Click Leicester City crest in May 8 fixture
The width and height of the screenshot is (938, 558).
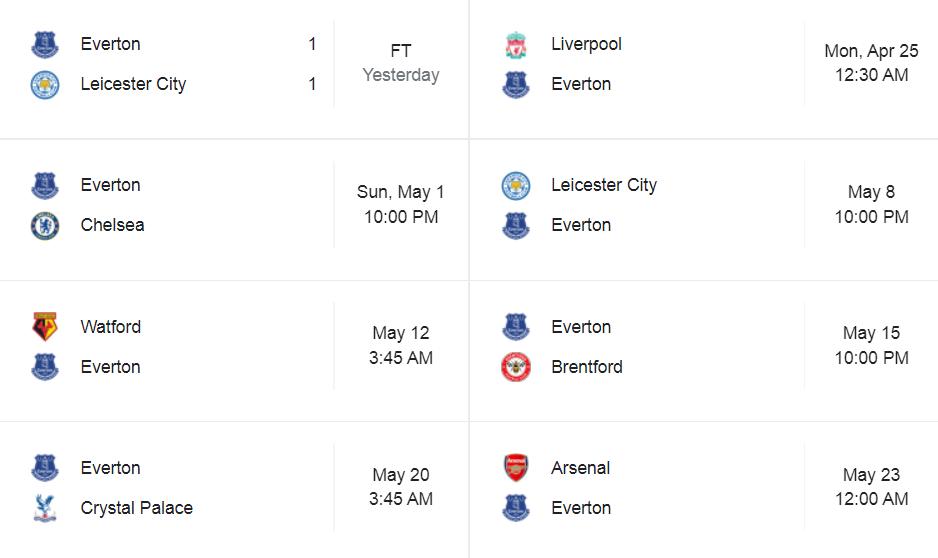pyautogui.click(x=516, y=185)
